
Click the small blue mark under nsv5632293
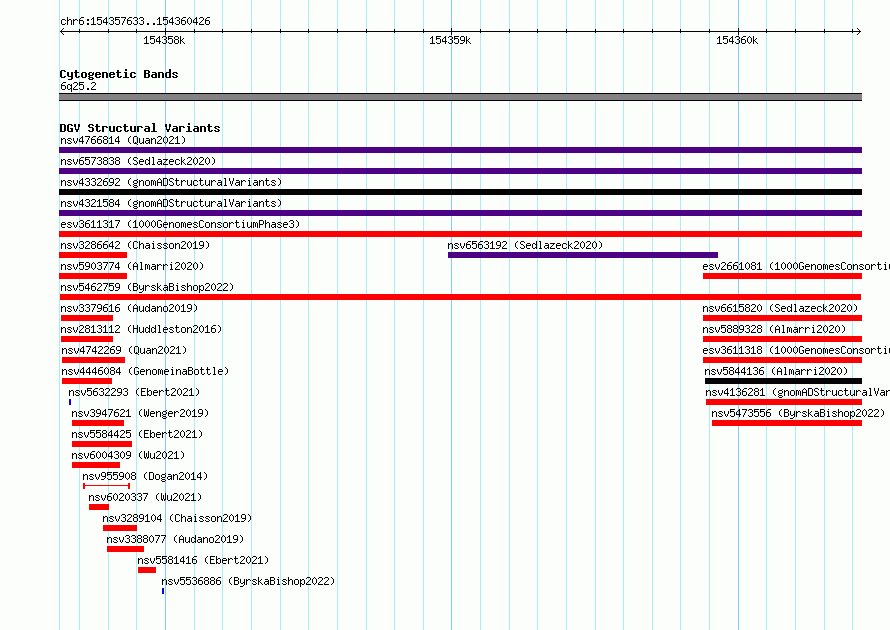(70, 402)
